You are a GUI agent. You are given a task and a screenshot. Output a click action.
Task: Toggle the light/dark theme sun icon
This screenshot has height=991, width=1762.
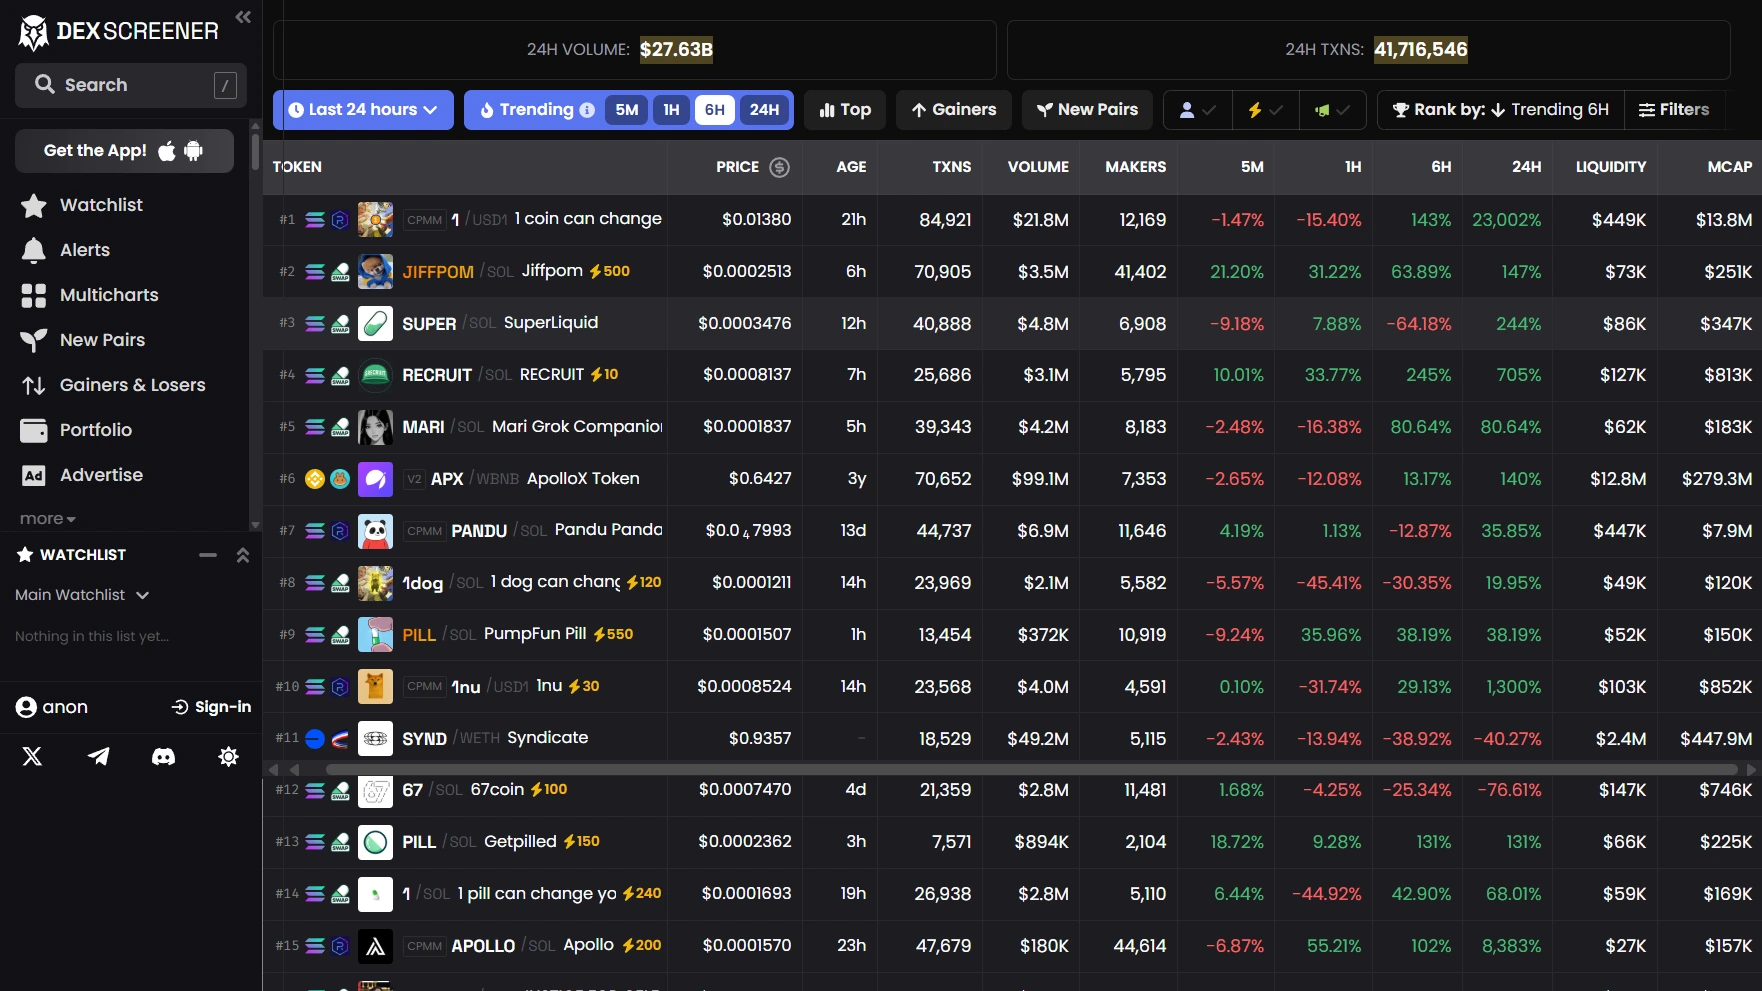[x=228, y=757]
